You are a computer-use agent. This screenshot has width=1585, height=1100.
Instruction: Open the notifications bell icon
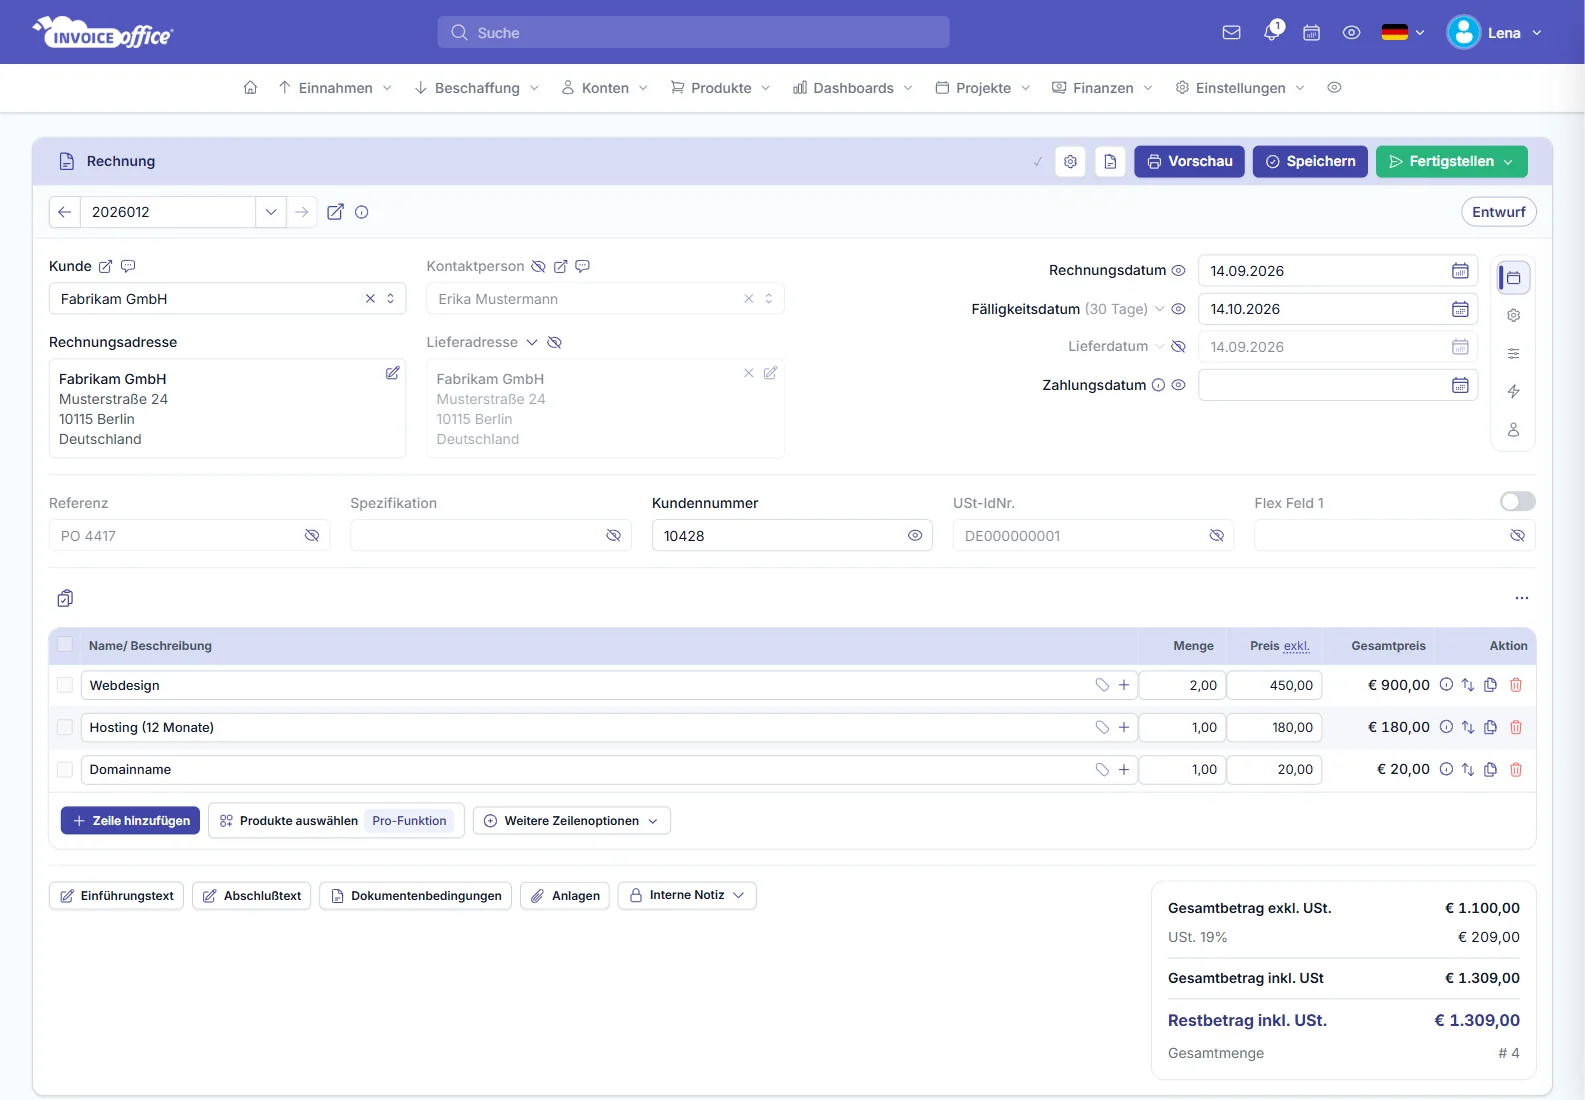click(x=1272, y=32)
